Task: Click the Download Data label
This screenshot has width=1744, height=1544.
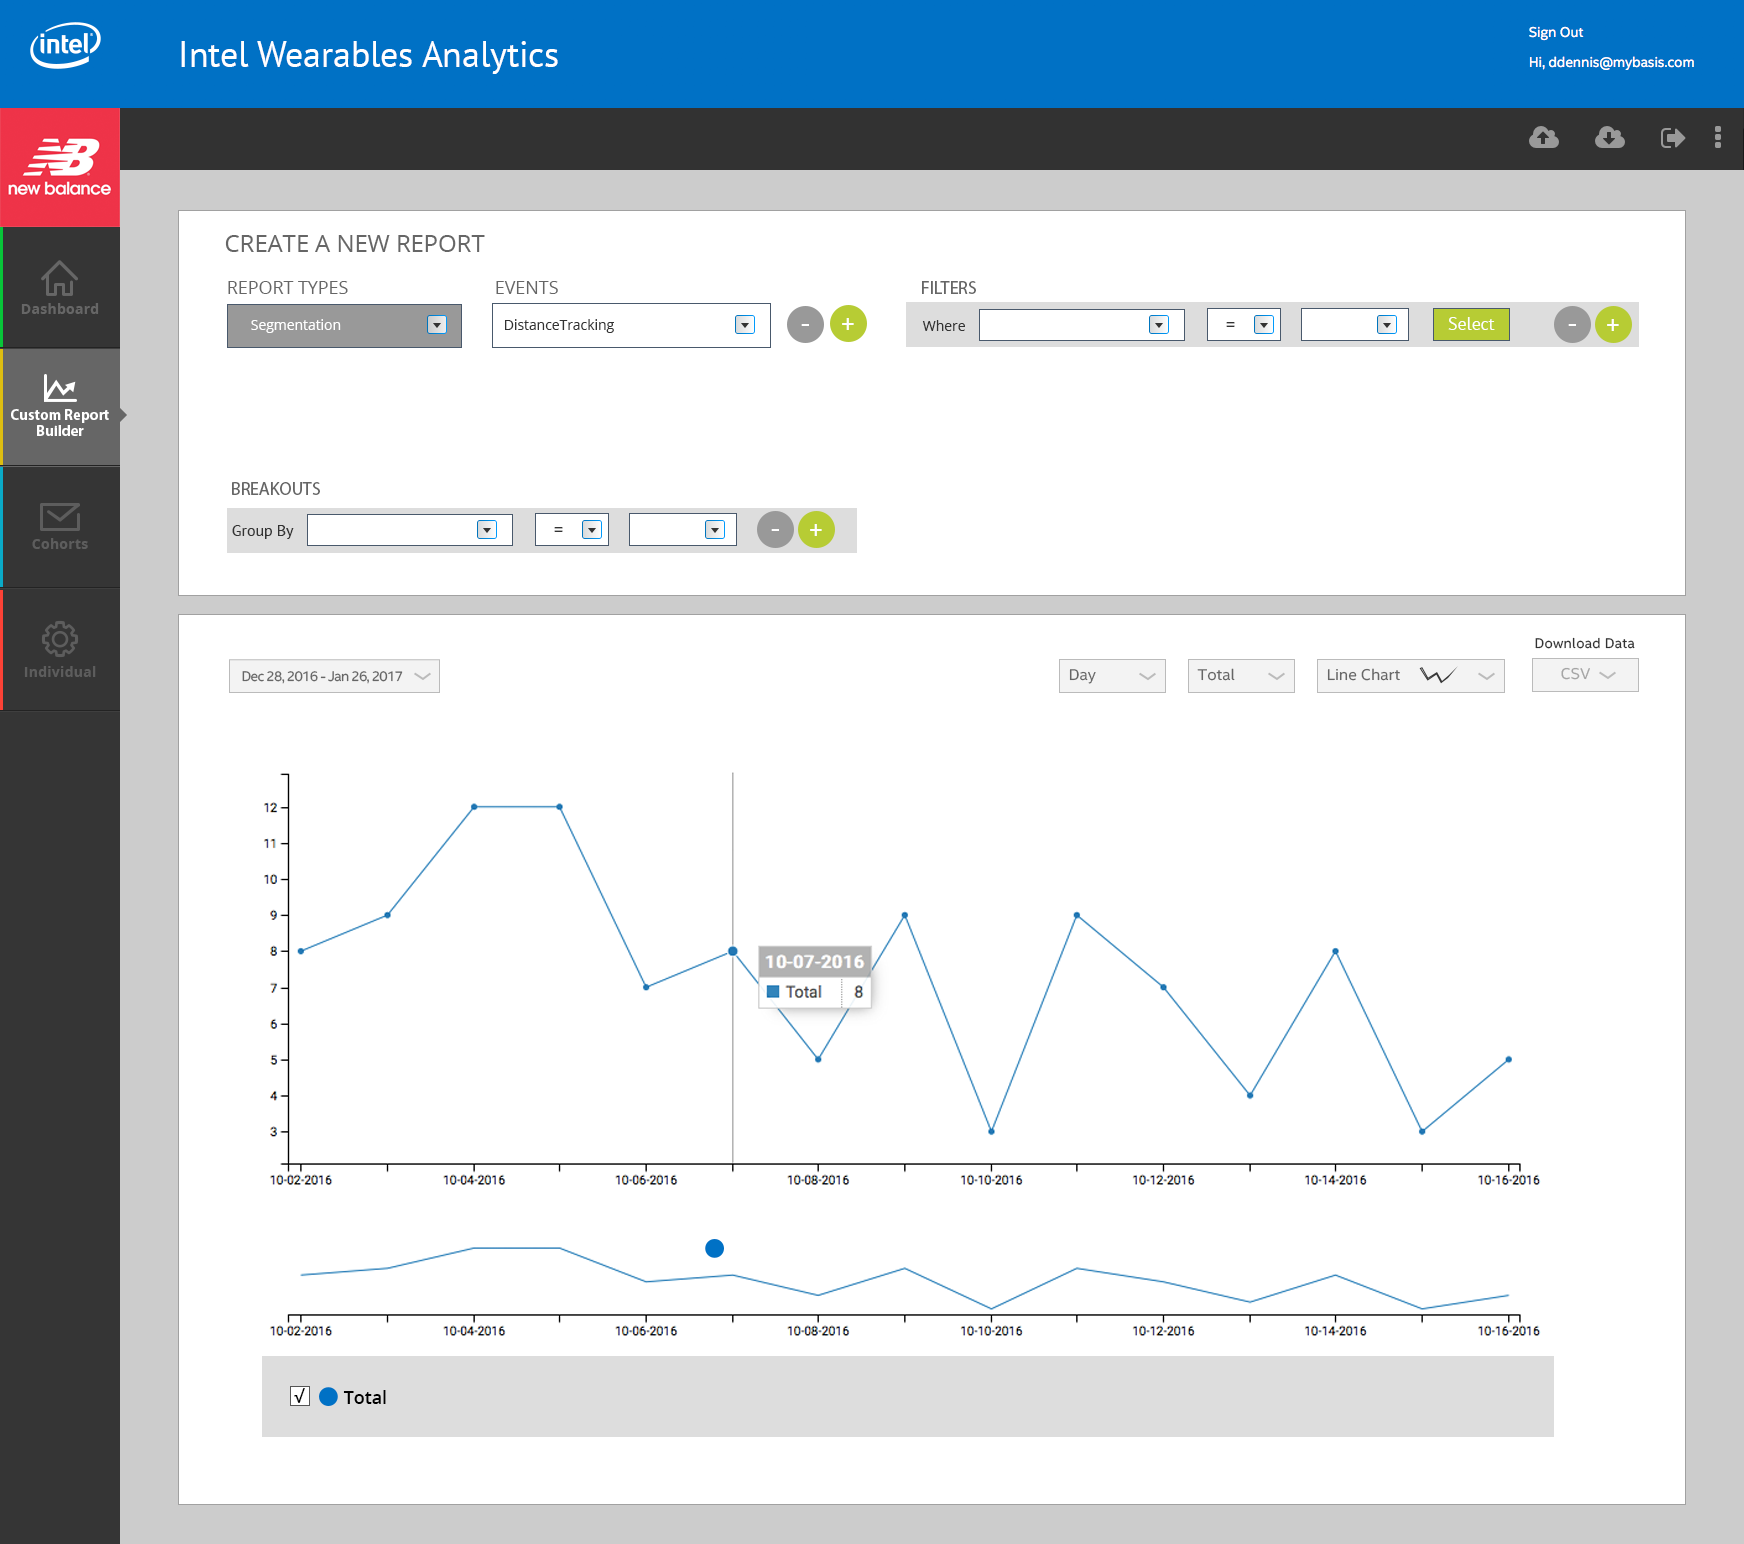Action: (1584, 643)
